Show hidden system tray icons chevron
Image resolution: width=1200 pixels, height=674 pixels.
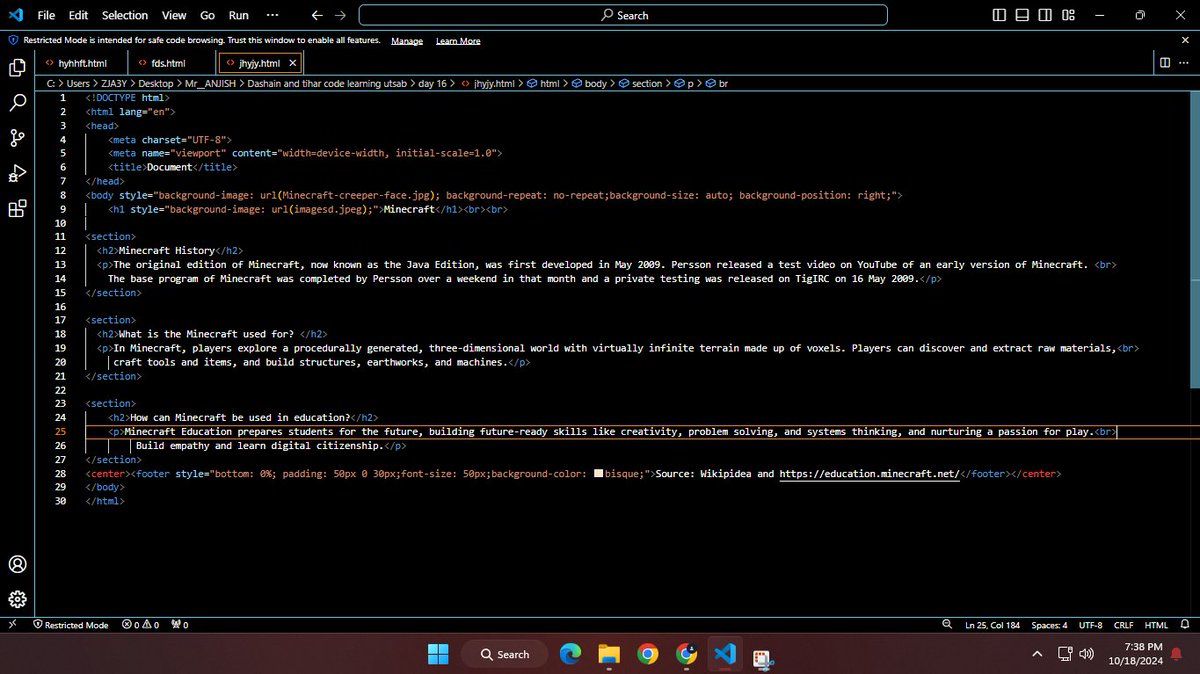tap(1037, 654)
